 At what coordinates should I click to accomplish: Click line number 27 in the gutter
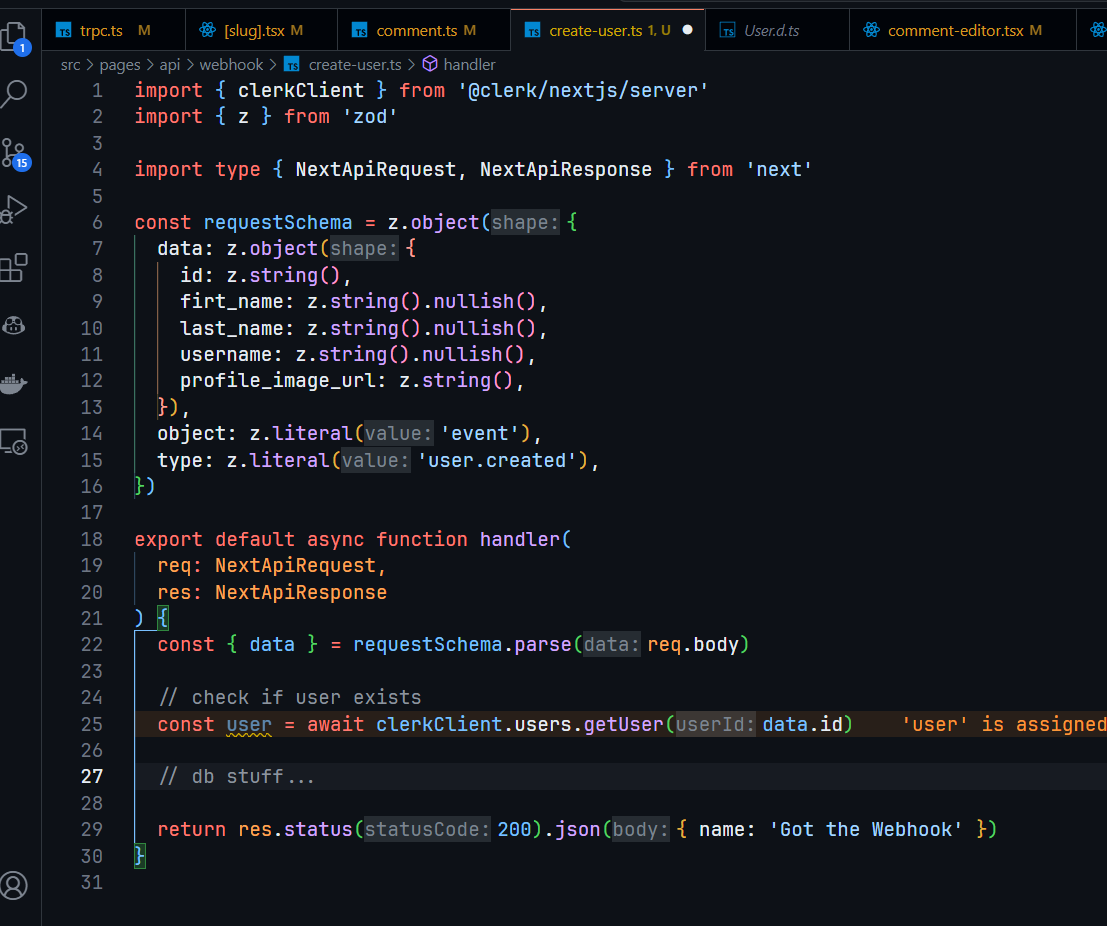coord(92,777)
